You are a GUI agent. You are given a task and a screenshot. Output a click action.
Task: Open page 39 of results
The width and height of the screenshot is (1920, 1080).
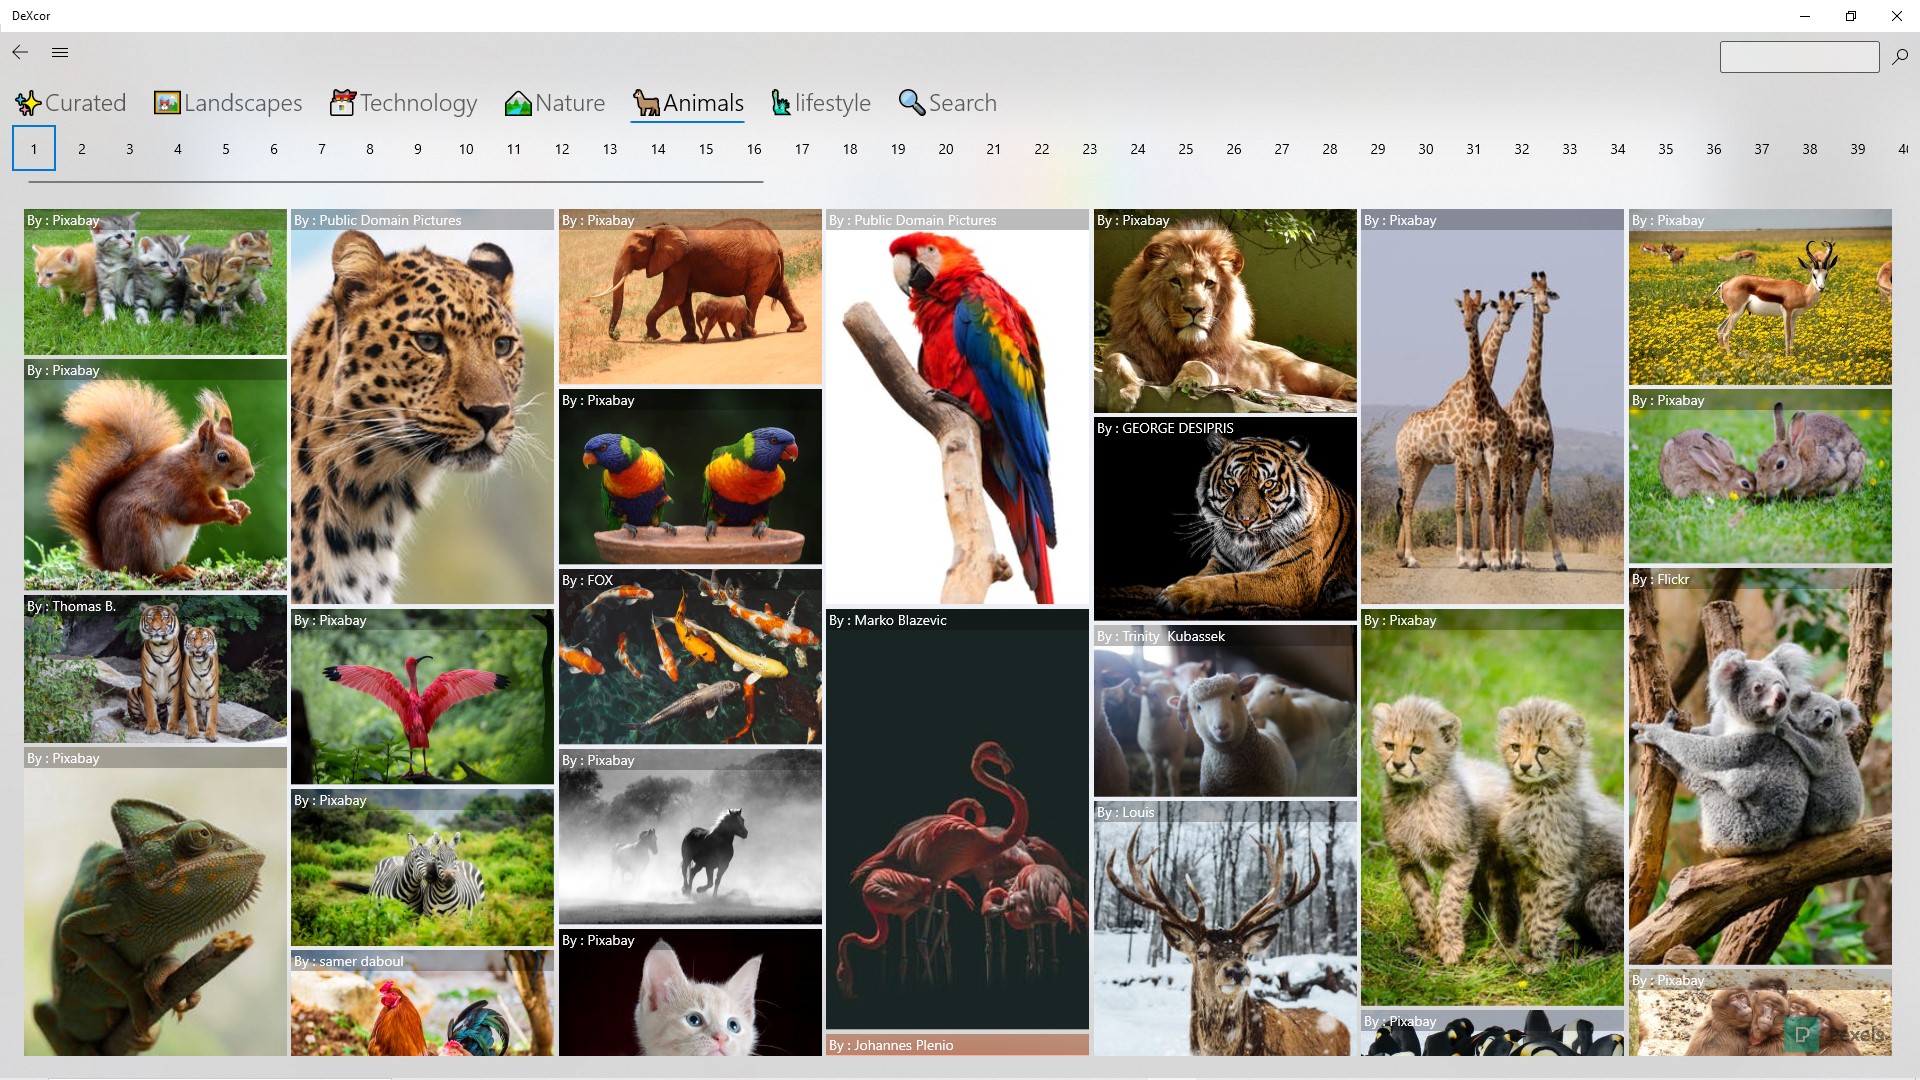1857,149
